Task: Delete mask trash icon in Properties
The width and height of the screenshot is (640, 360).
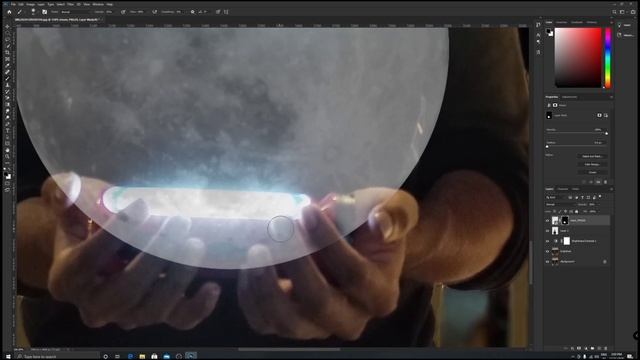Action: tap(605, 182)
